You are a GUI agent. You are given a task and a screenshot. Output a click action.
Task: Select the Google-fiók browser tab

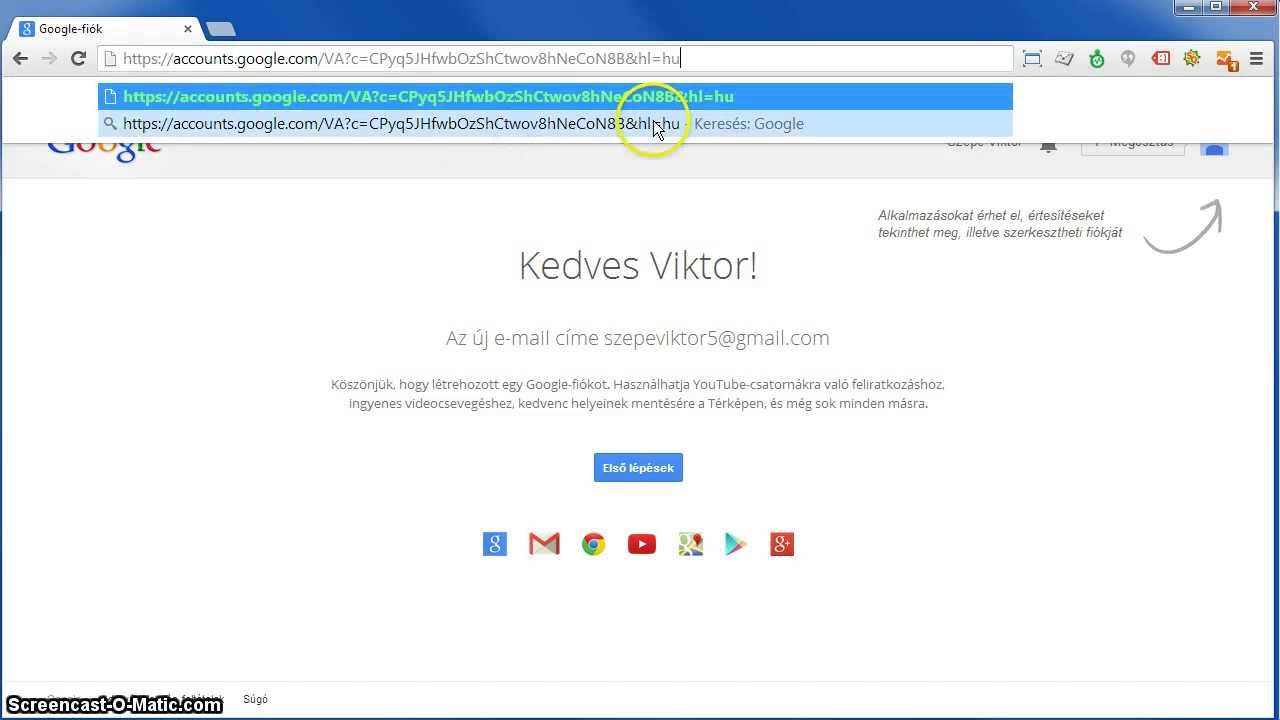coord(105,29)
